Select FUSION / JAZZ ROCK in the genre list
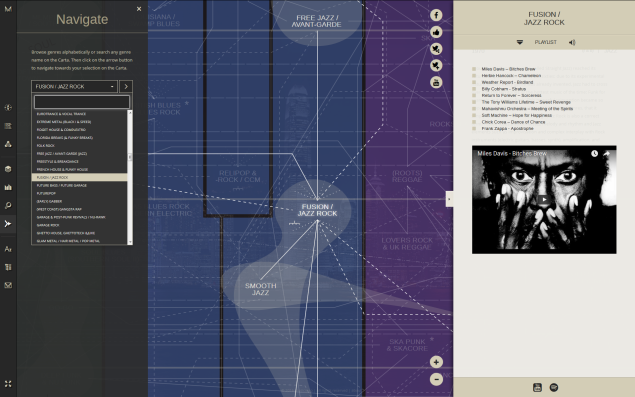This screenshot has width=635, height=397. coord(79,177)
